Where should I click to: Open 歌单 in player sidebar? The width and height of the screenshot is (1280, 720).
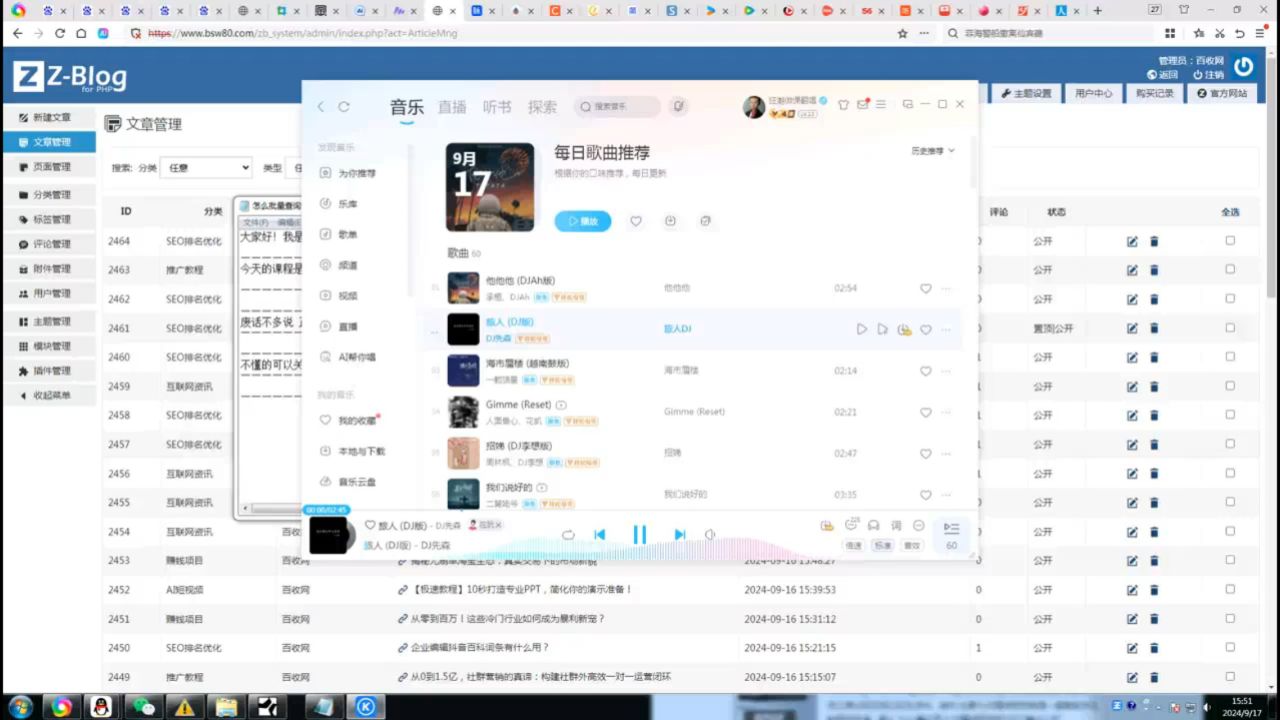click(338, 234)
